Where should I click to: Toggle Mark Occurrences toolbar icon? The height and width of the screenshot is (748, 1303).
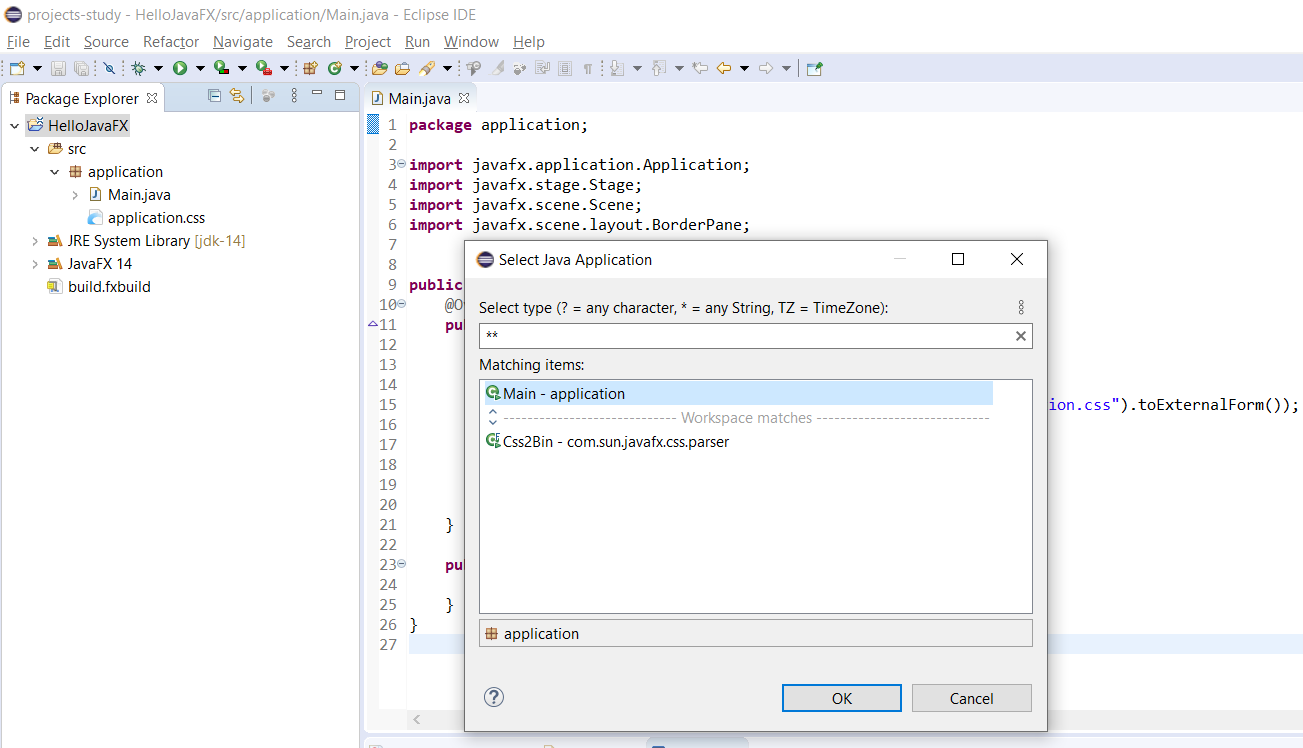(498, 68)
